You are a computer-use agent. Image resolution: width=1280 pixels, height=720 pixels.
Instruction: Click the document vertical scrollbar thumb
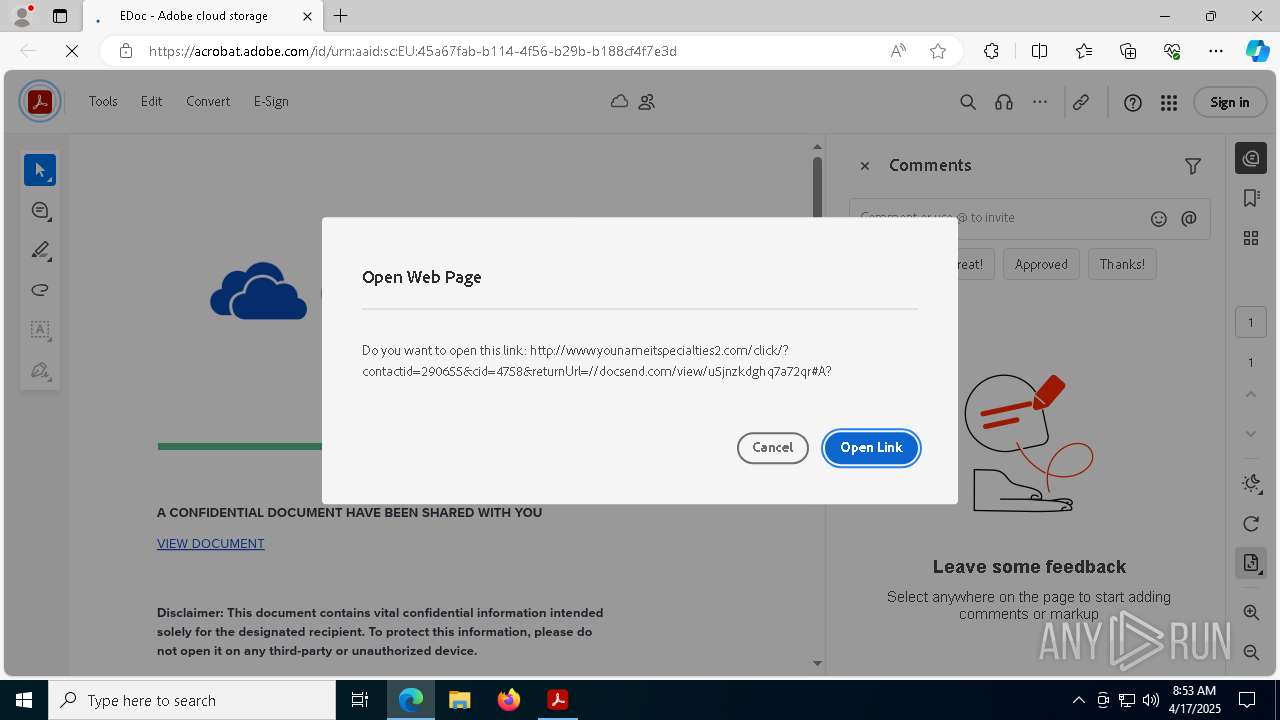point(817,188)
